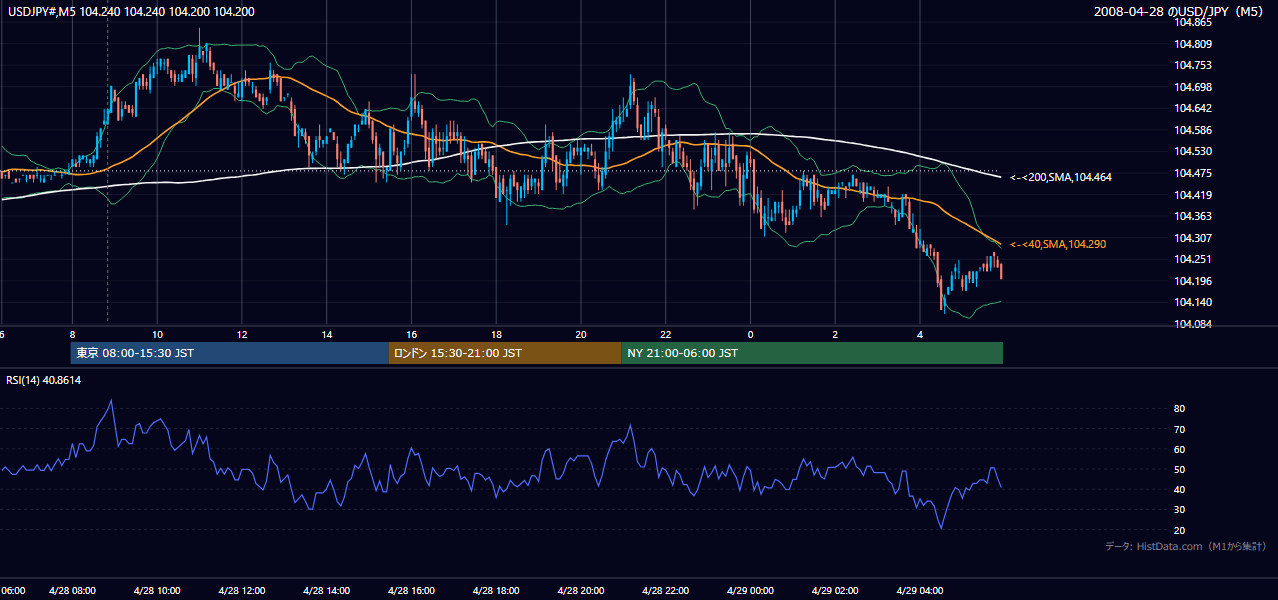Click price level 104.475 on axis
The height and width of the screenshot is (600, 1278).
coord(1193,173)
